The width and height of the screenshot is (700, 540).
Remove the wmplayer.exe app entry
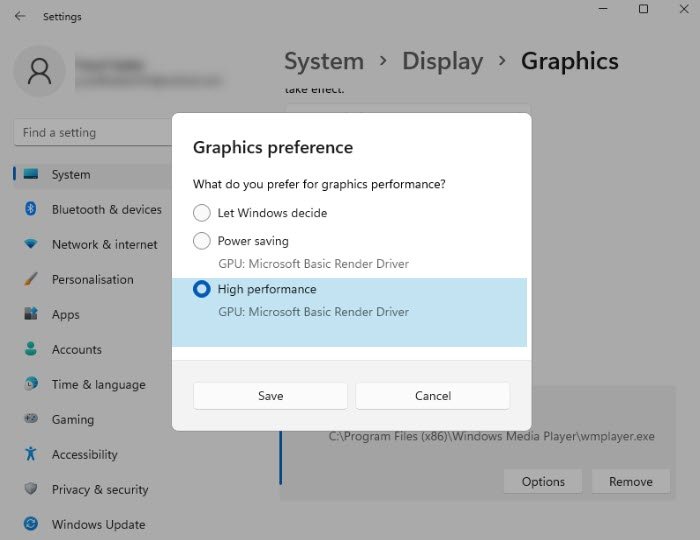[x=630, y=481]
